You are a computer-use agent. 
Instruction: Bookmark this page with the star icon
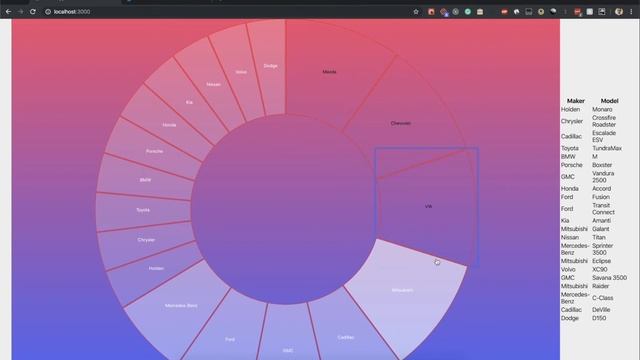coord(416,12)
